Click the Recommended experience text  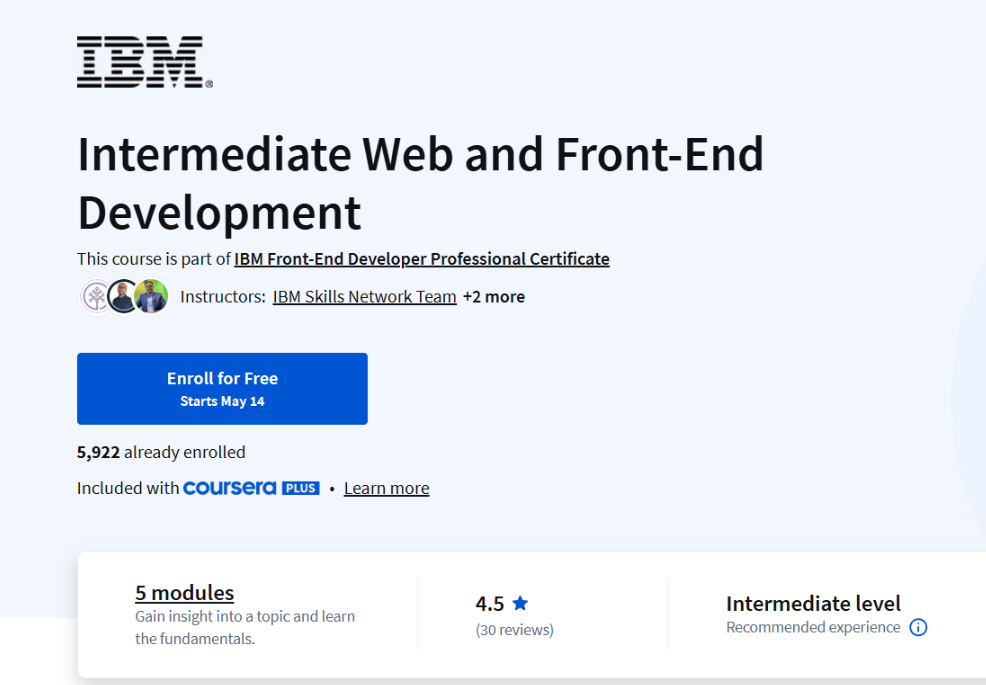pyautogui.click(x=812, y=628)
